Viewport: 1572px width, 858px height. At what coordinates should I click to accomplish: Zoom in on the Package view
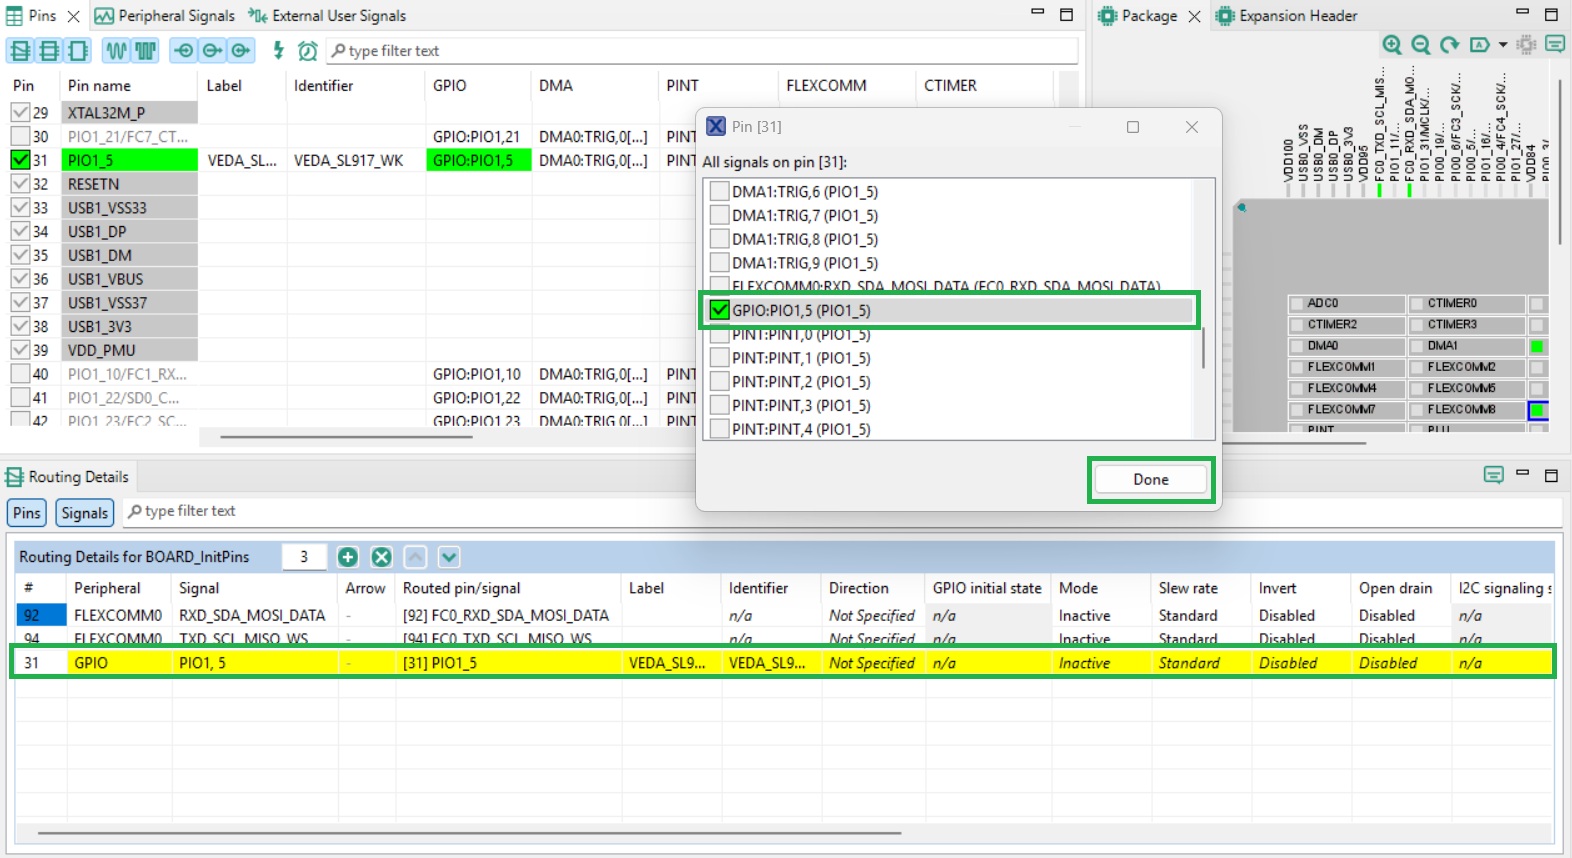point(1392,44)
